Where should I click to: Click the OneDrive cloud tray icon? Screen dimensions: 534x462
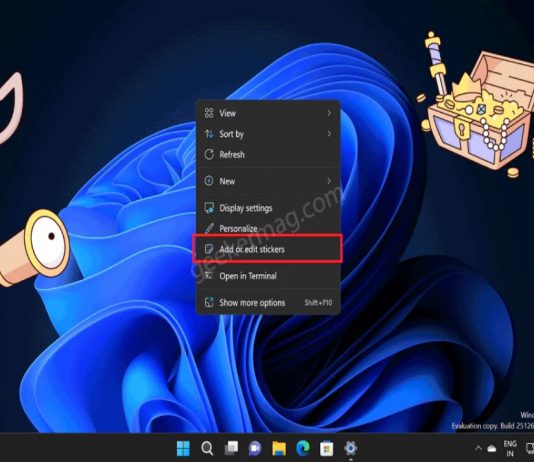pyautogui.click(x=492, y=449)
